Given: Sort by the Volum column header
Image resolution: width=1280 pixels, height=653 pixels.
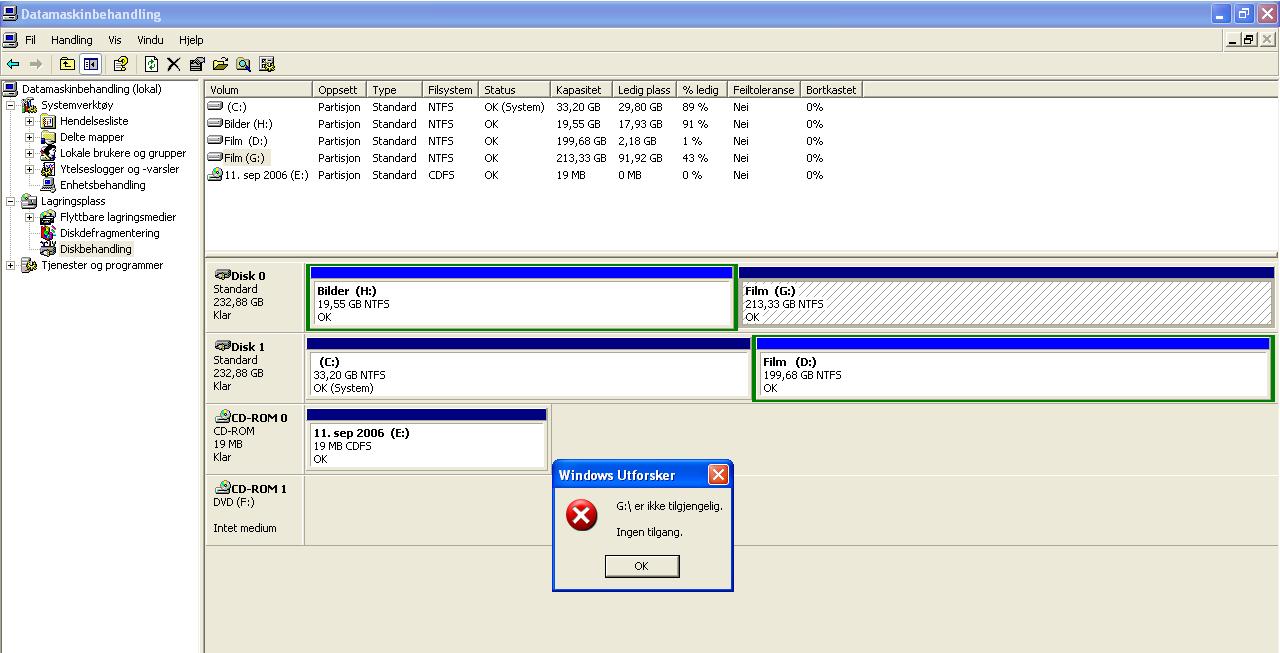Looking at the screenshot, I should [x=259, y=89].
